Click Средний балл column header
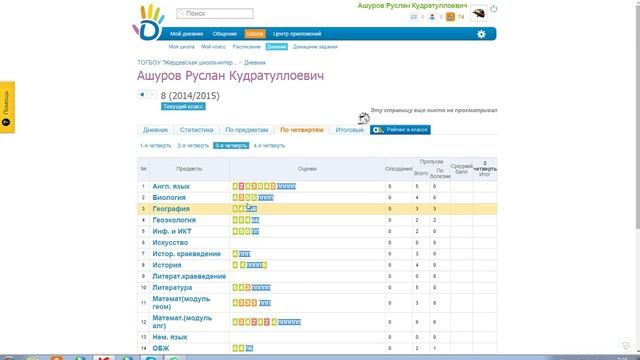The image size is (640, 360). [x=462, y=169]
